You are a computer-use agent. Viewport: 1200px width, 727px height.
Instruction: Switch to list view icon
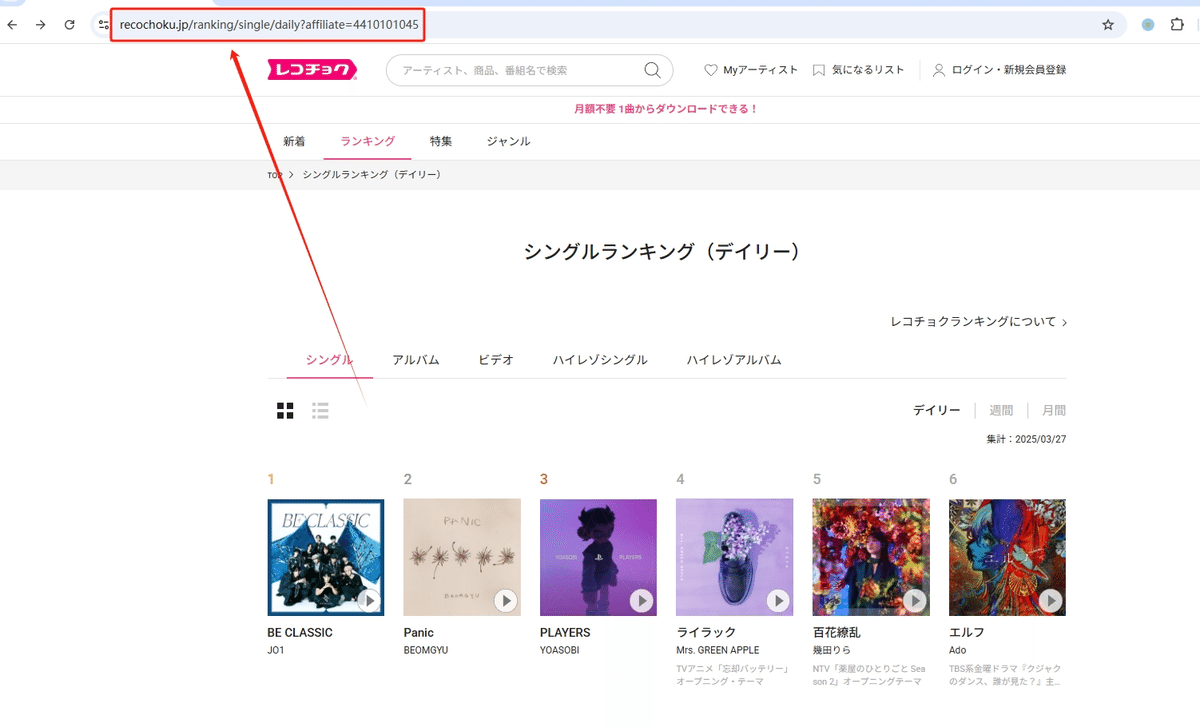320,410
